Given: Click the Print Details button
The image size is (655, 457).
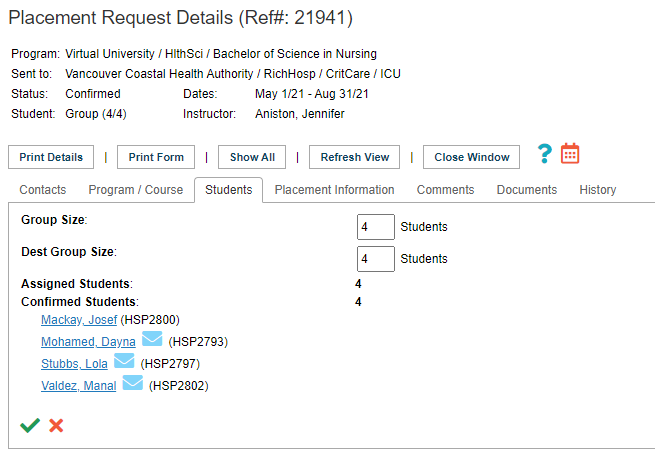Looking at the screenshot, I should pos(51,157).
